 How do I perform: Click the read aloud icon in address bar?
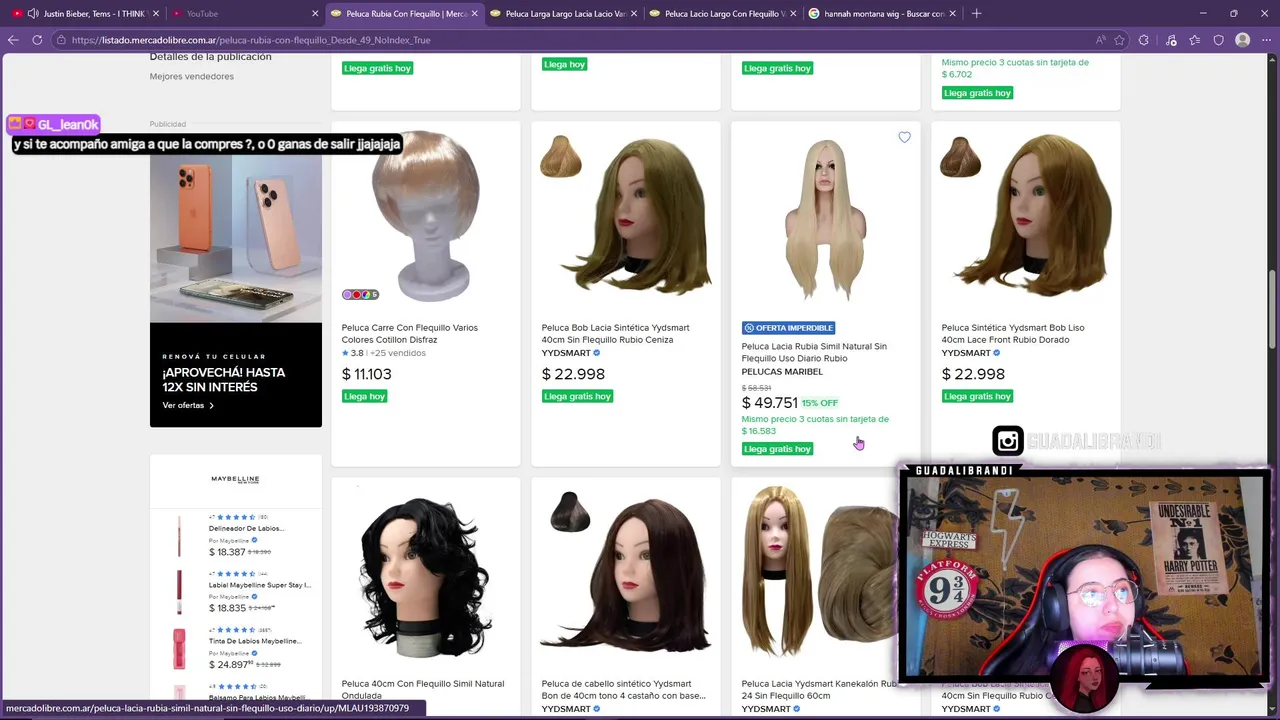(x=1100, y=40)
